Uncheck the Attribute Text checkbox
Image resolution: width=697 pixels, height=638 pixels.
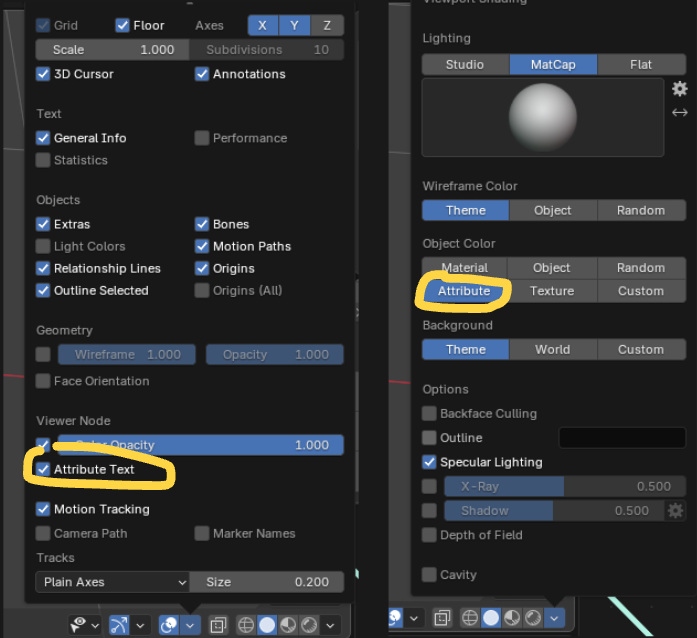[x=43, y=469]
